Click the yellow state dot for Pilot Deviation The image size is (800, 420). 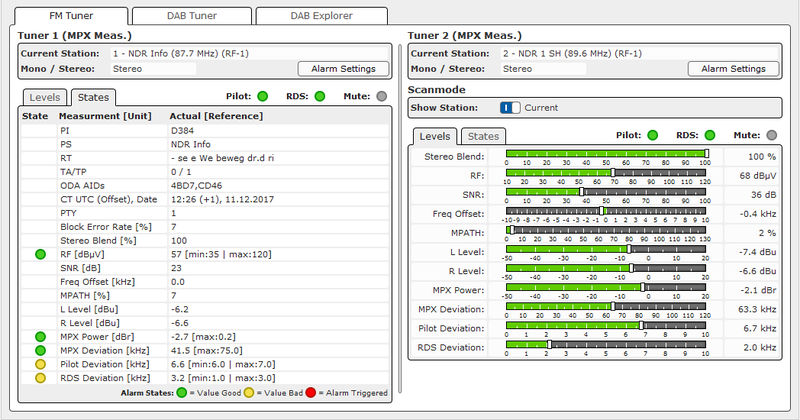(40, 364)
